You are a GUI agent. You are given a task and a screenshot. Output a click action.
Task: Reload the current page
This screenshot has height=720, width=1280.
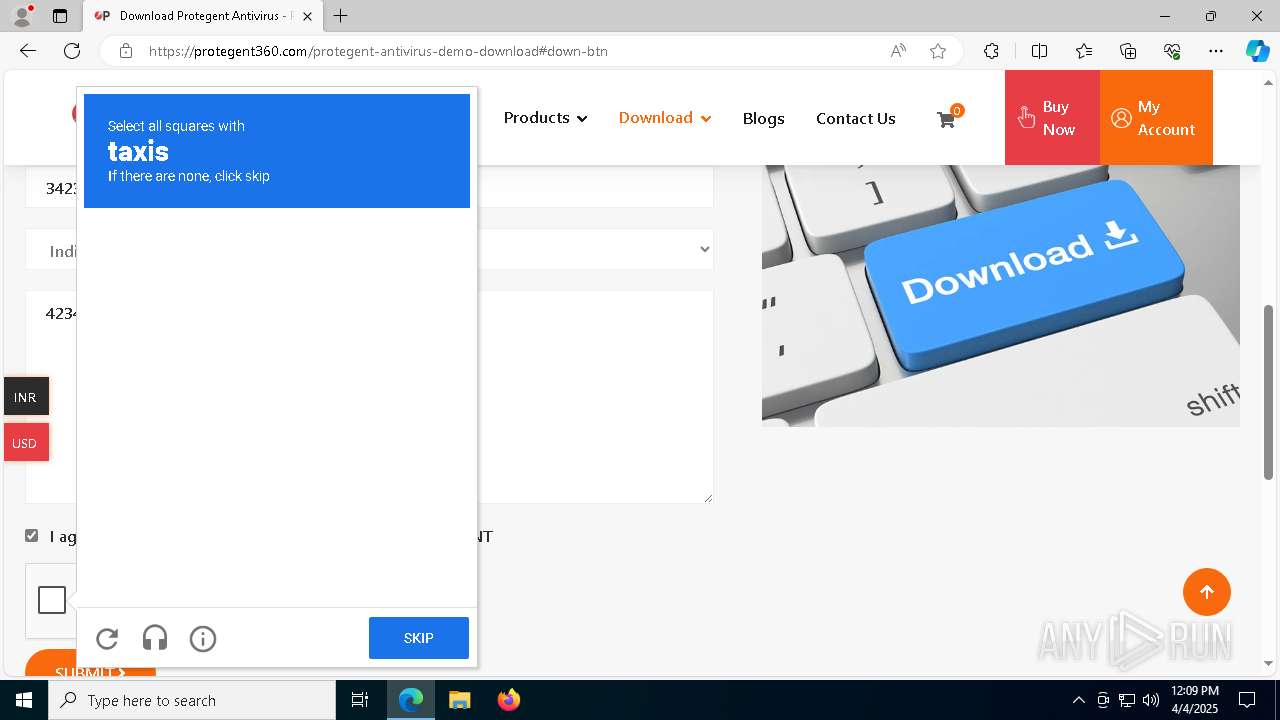pos(72,51)
